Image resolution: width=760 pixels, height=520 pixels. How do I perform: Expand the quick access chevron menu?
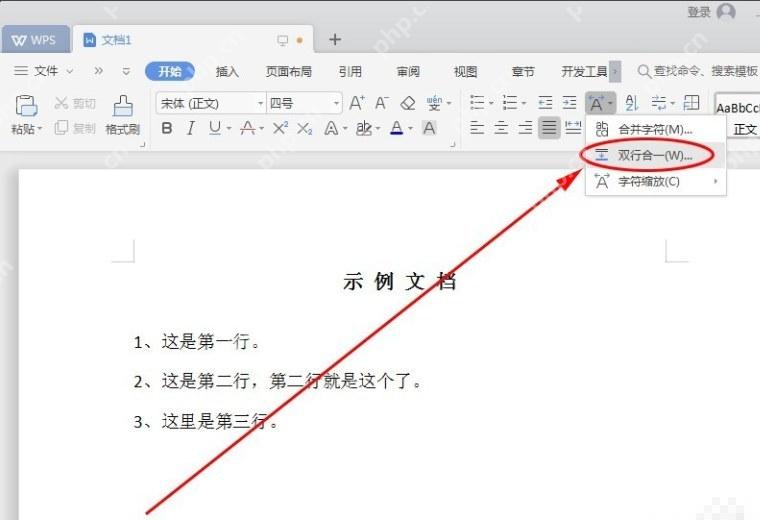98,71
